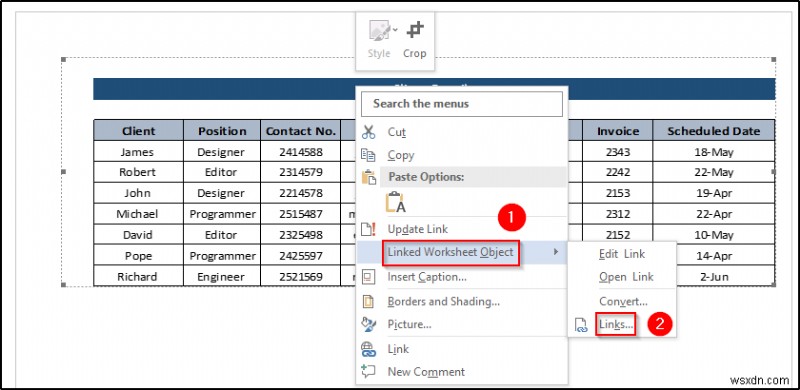
Task: Click the Insert Caption icon
Action: 368,277
